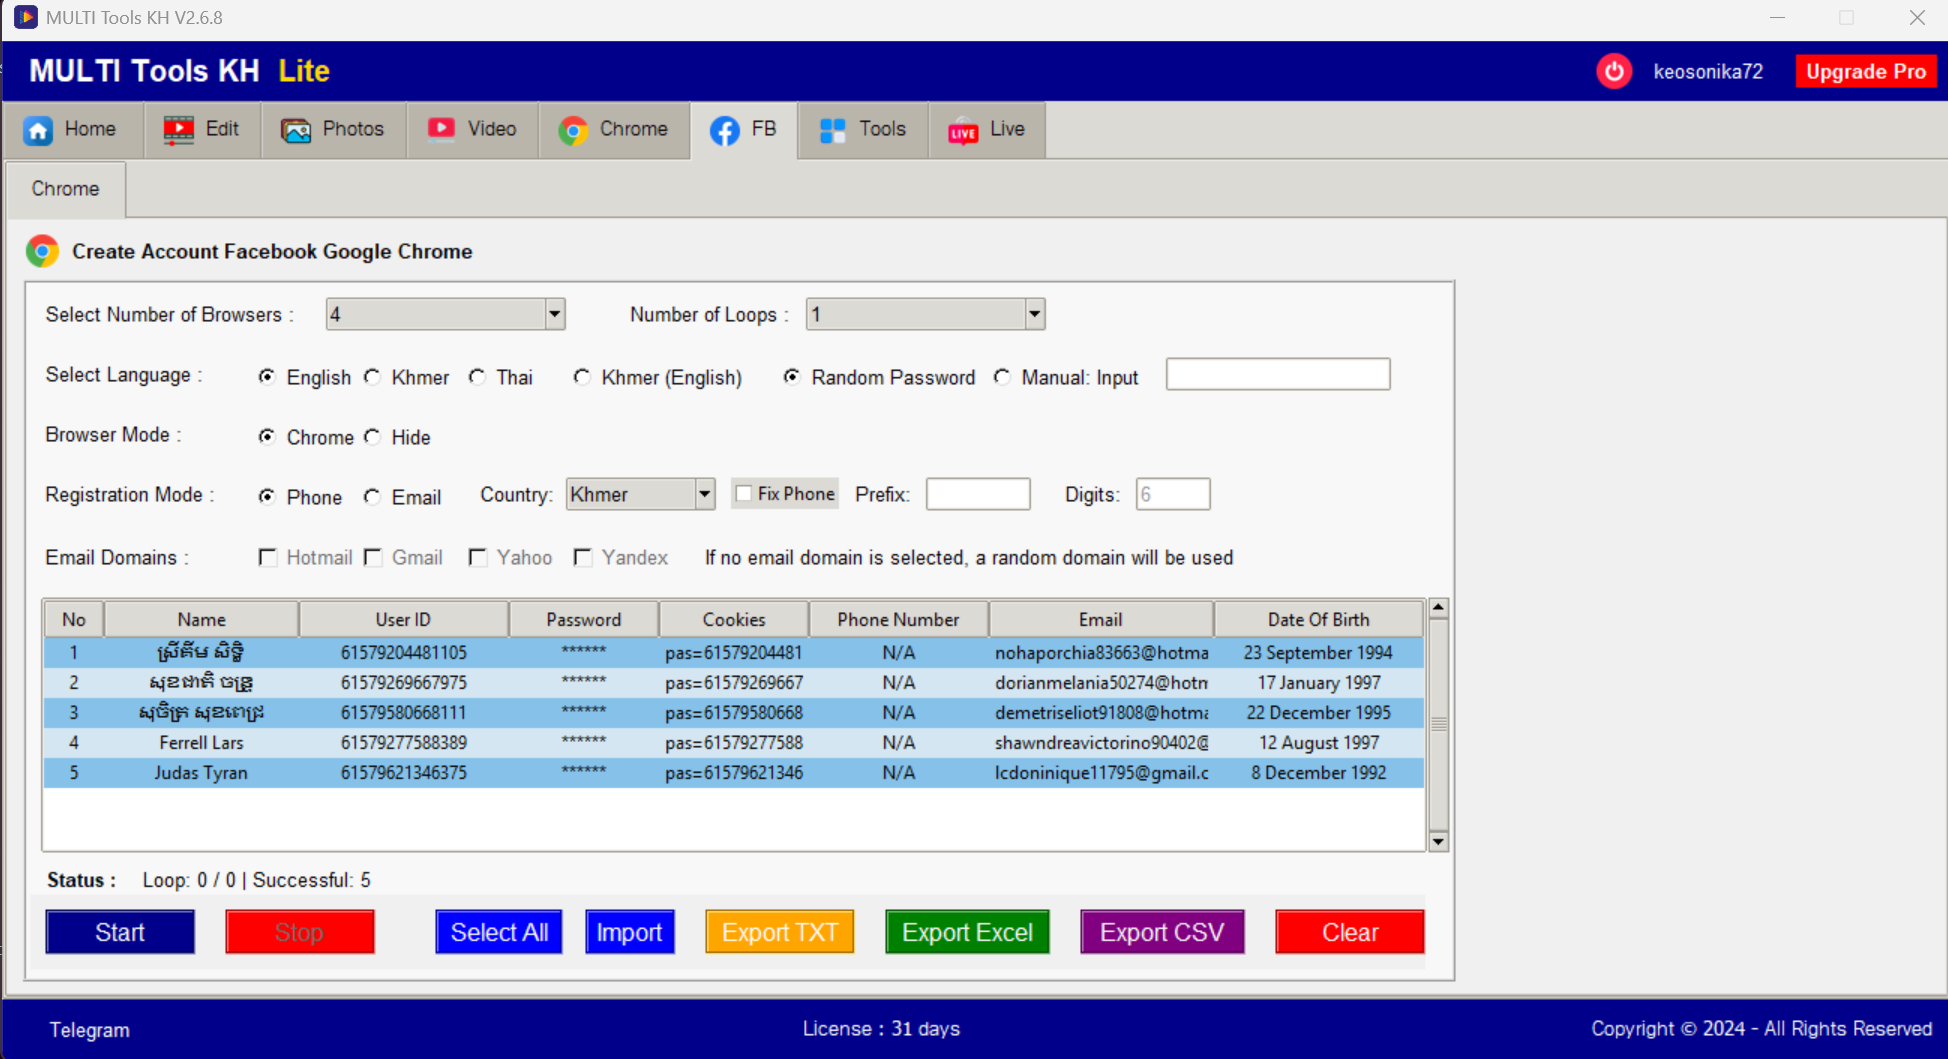
Task: Expand the Number of Loops dropdown
Action: [x=1033, y=314]
